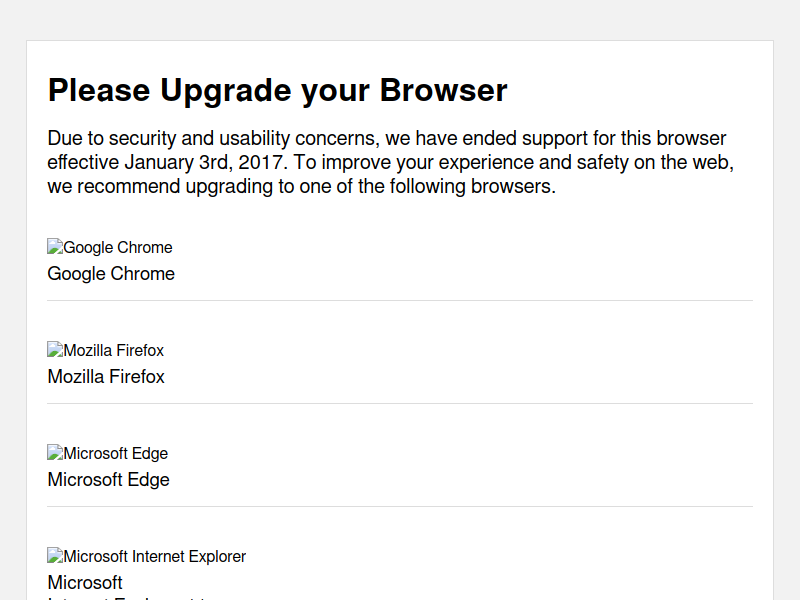Click the Google Chrome image alt text

click(x=118, y=247)
